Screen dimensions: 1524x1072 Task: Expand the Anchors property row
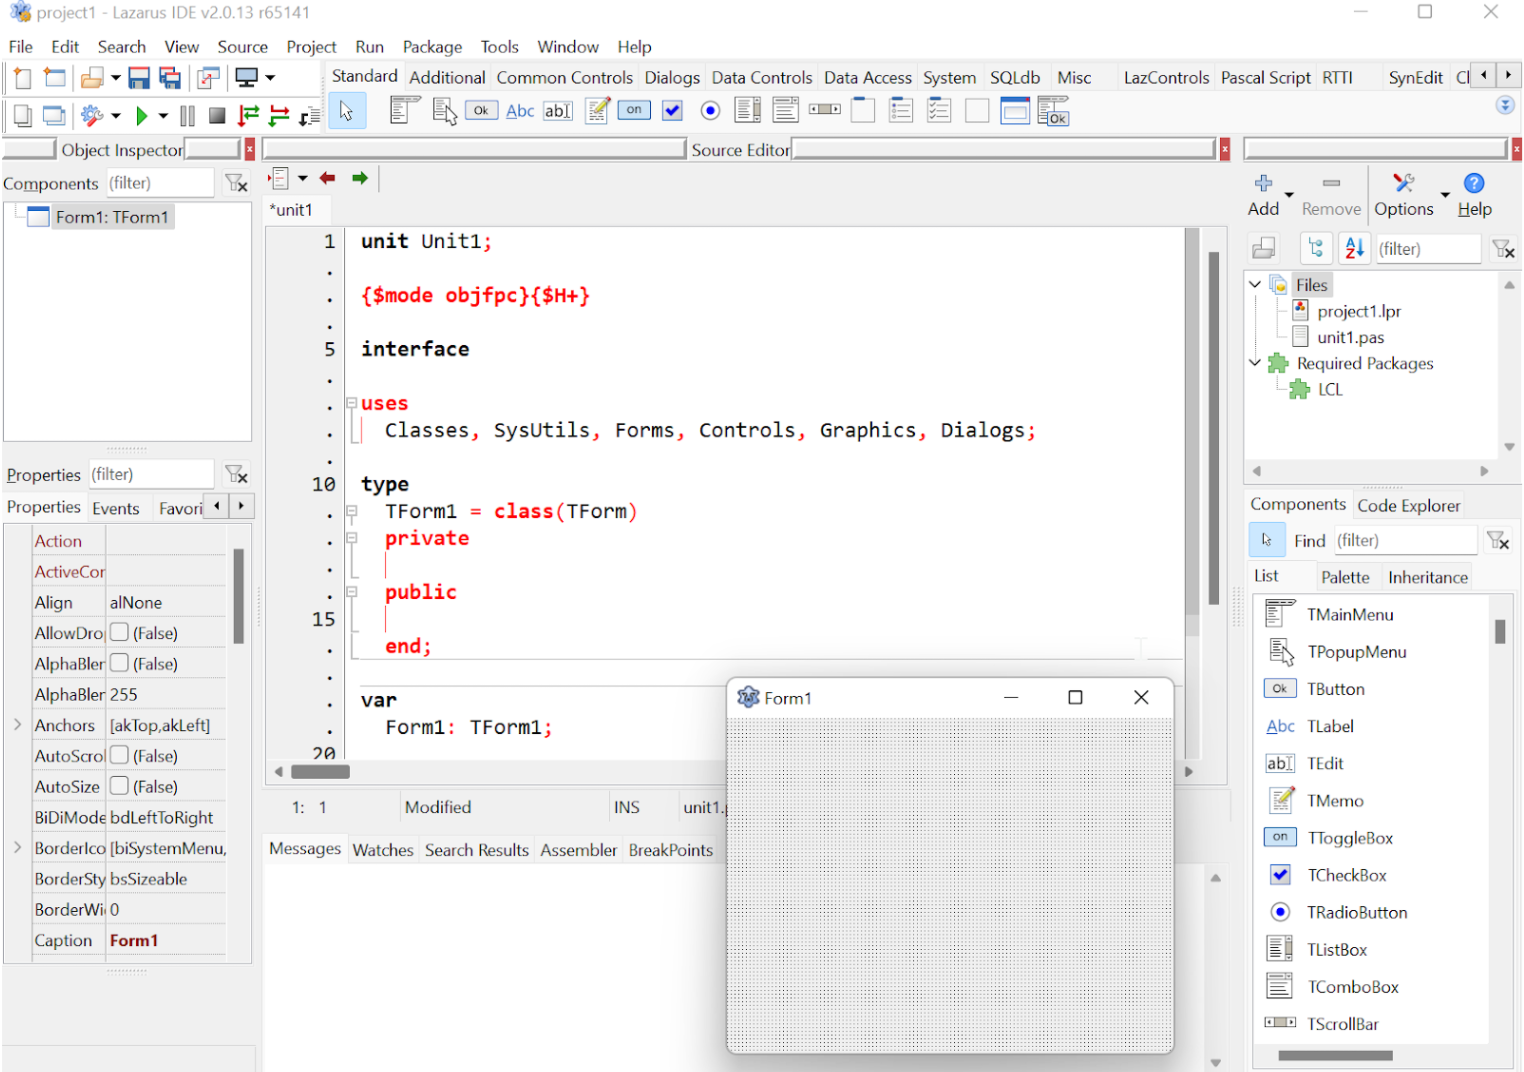point(16,725)
